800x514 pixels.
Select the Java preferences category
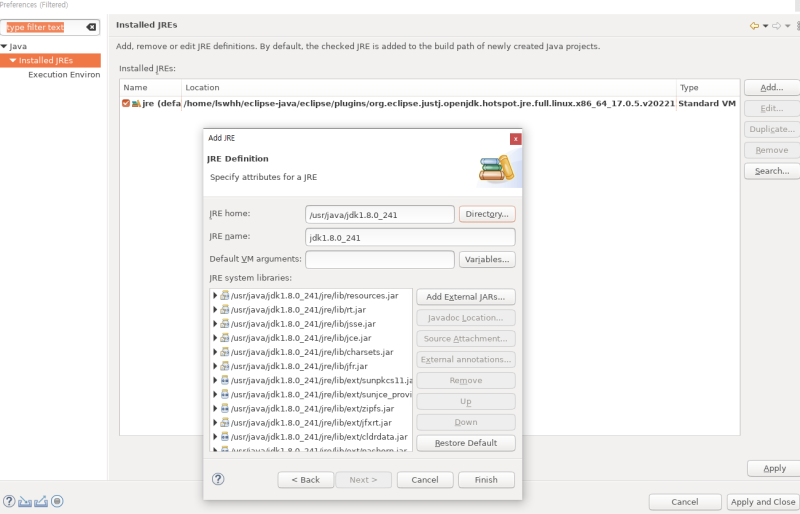(18, 46)
